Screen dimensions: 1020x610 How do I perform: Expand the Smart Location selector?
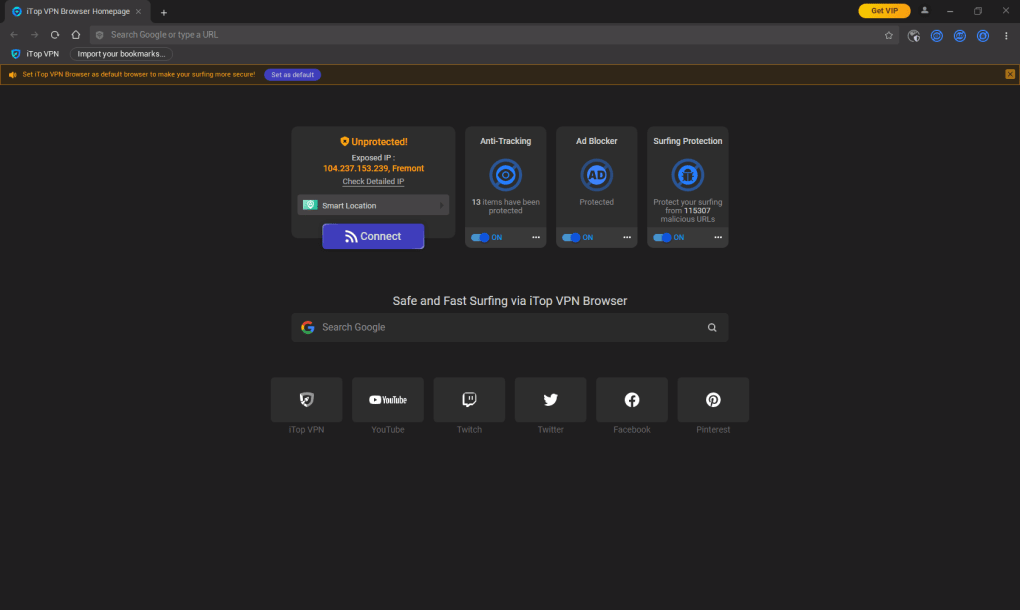(373, 206)
